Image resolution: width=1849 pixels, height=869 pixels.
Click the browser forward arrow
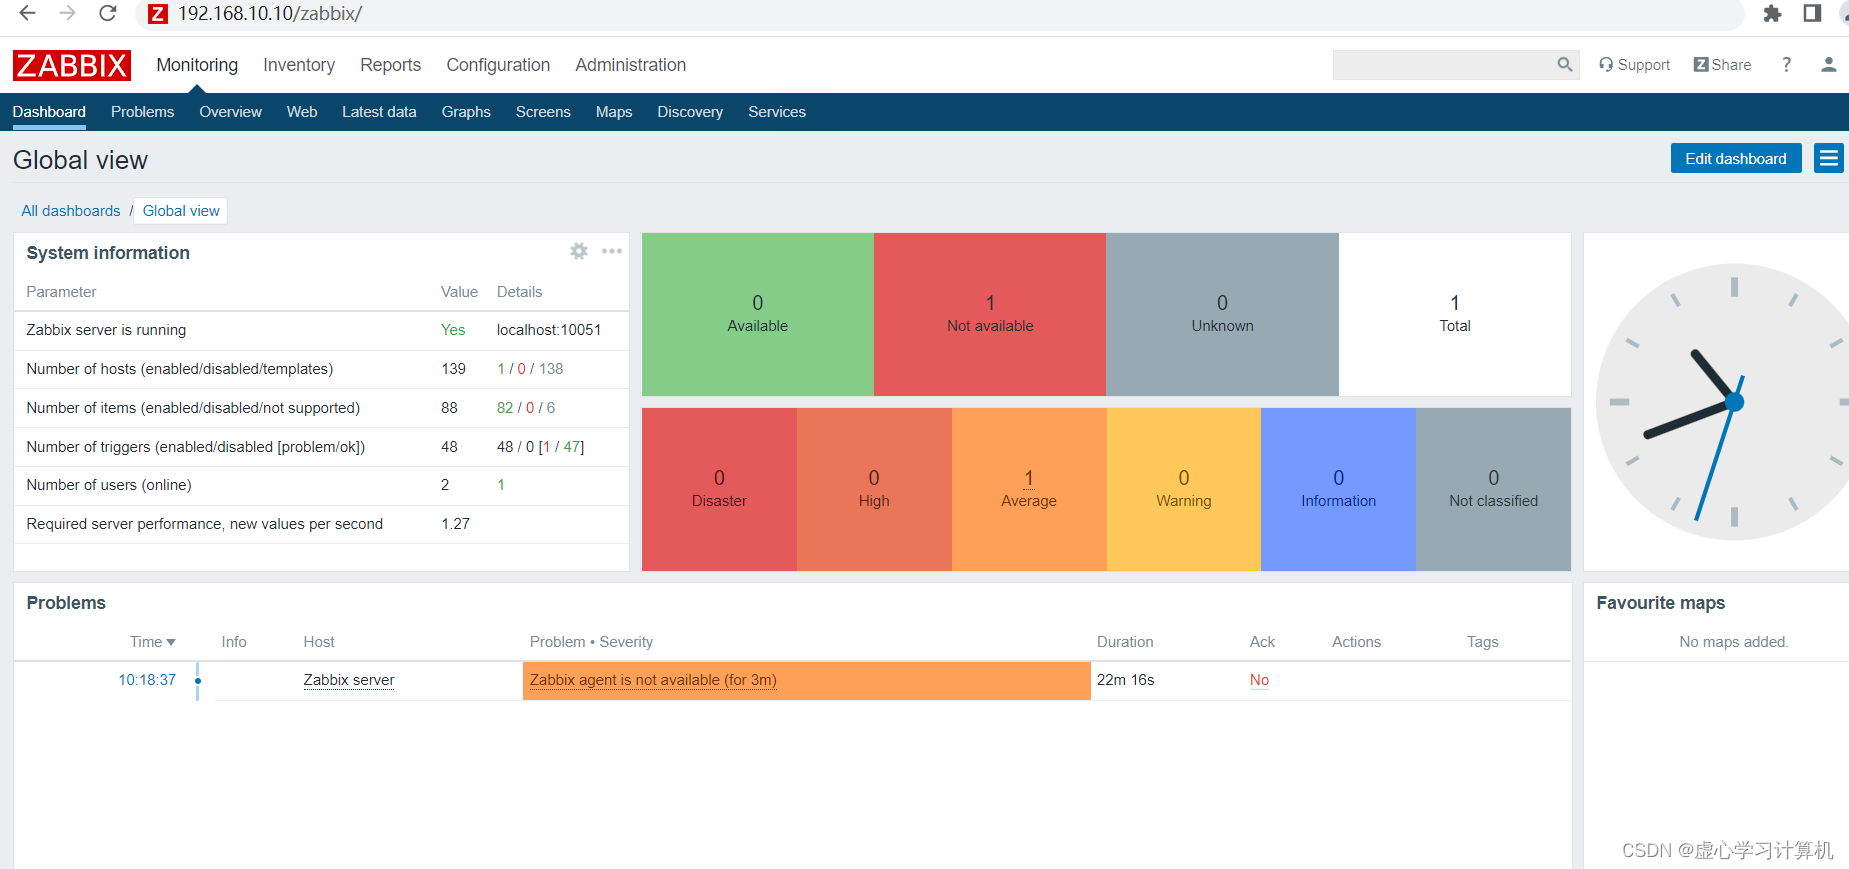coord(67,13)
